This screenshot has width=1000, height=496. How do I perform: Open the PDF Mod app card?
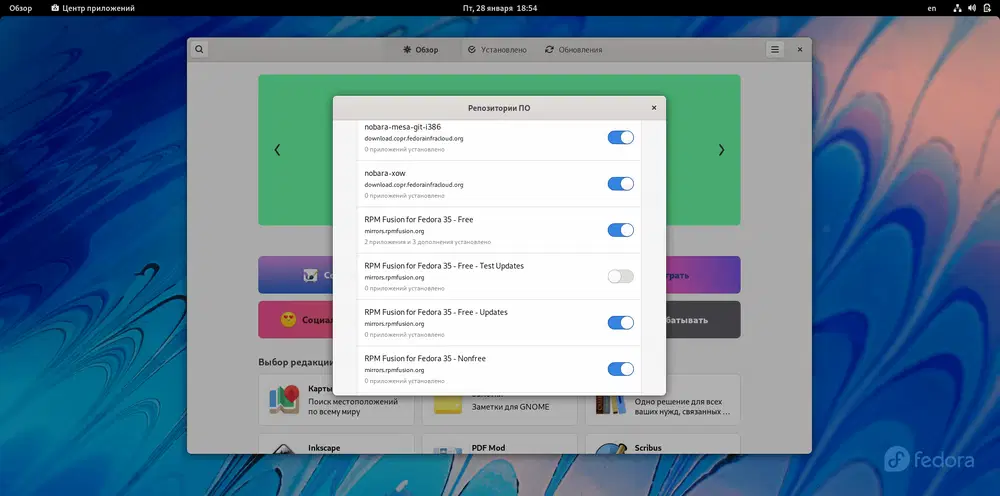499,444
